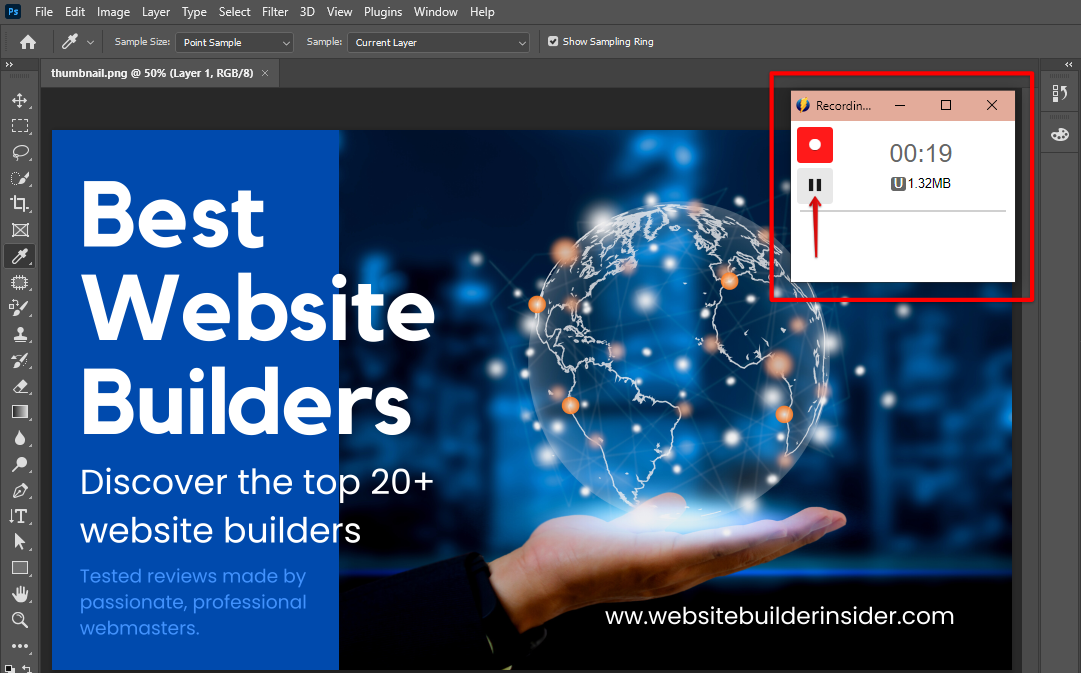Open the 3D menu

[307, 12]
